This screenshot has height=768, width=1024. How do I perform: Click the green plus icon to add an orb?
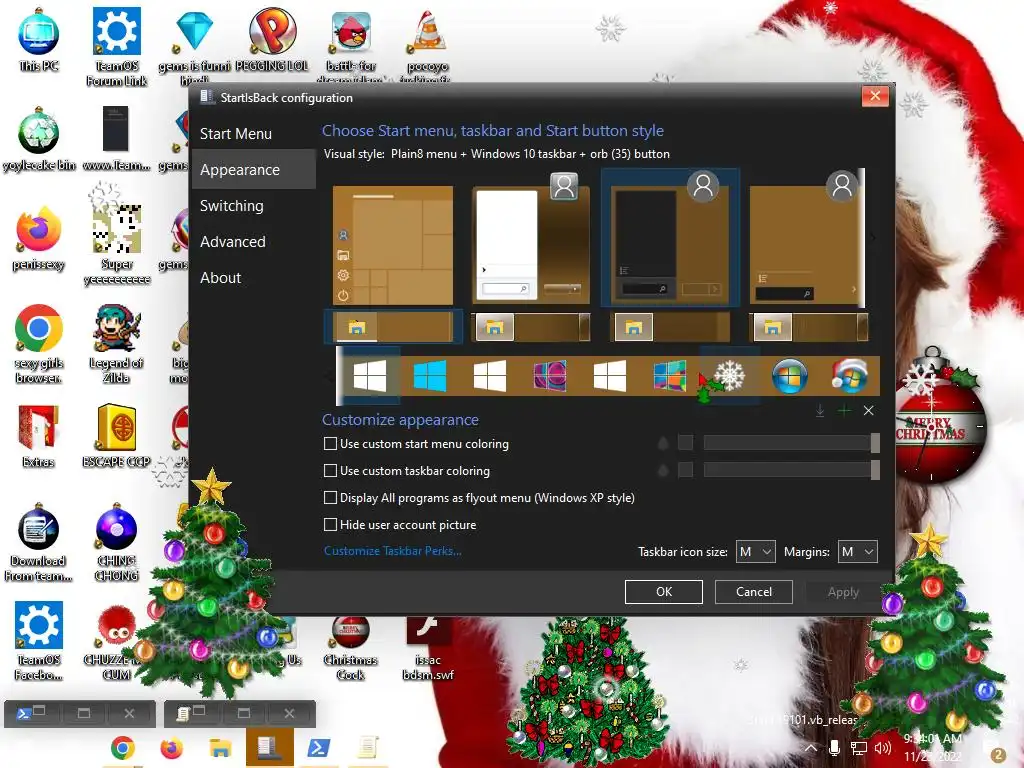point(844,411)
